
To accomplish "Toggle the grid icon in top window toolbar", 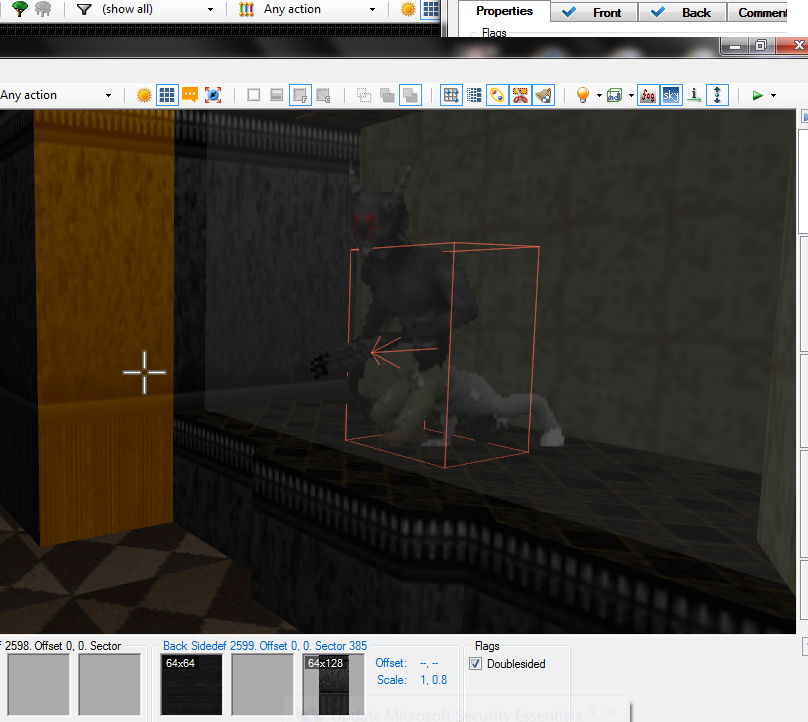I will pos(431,9).
